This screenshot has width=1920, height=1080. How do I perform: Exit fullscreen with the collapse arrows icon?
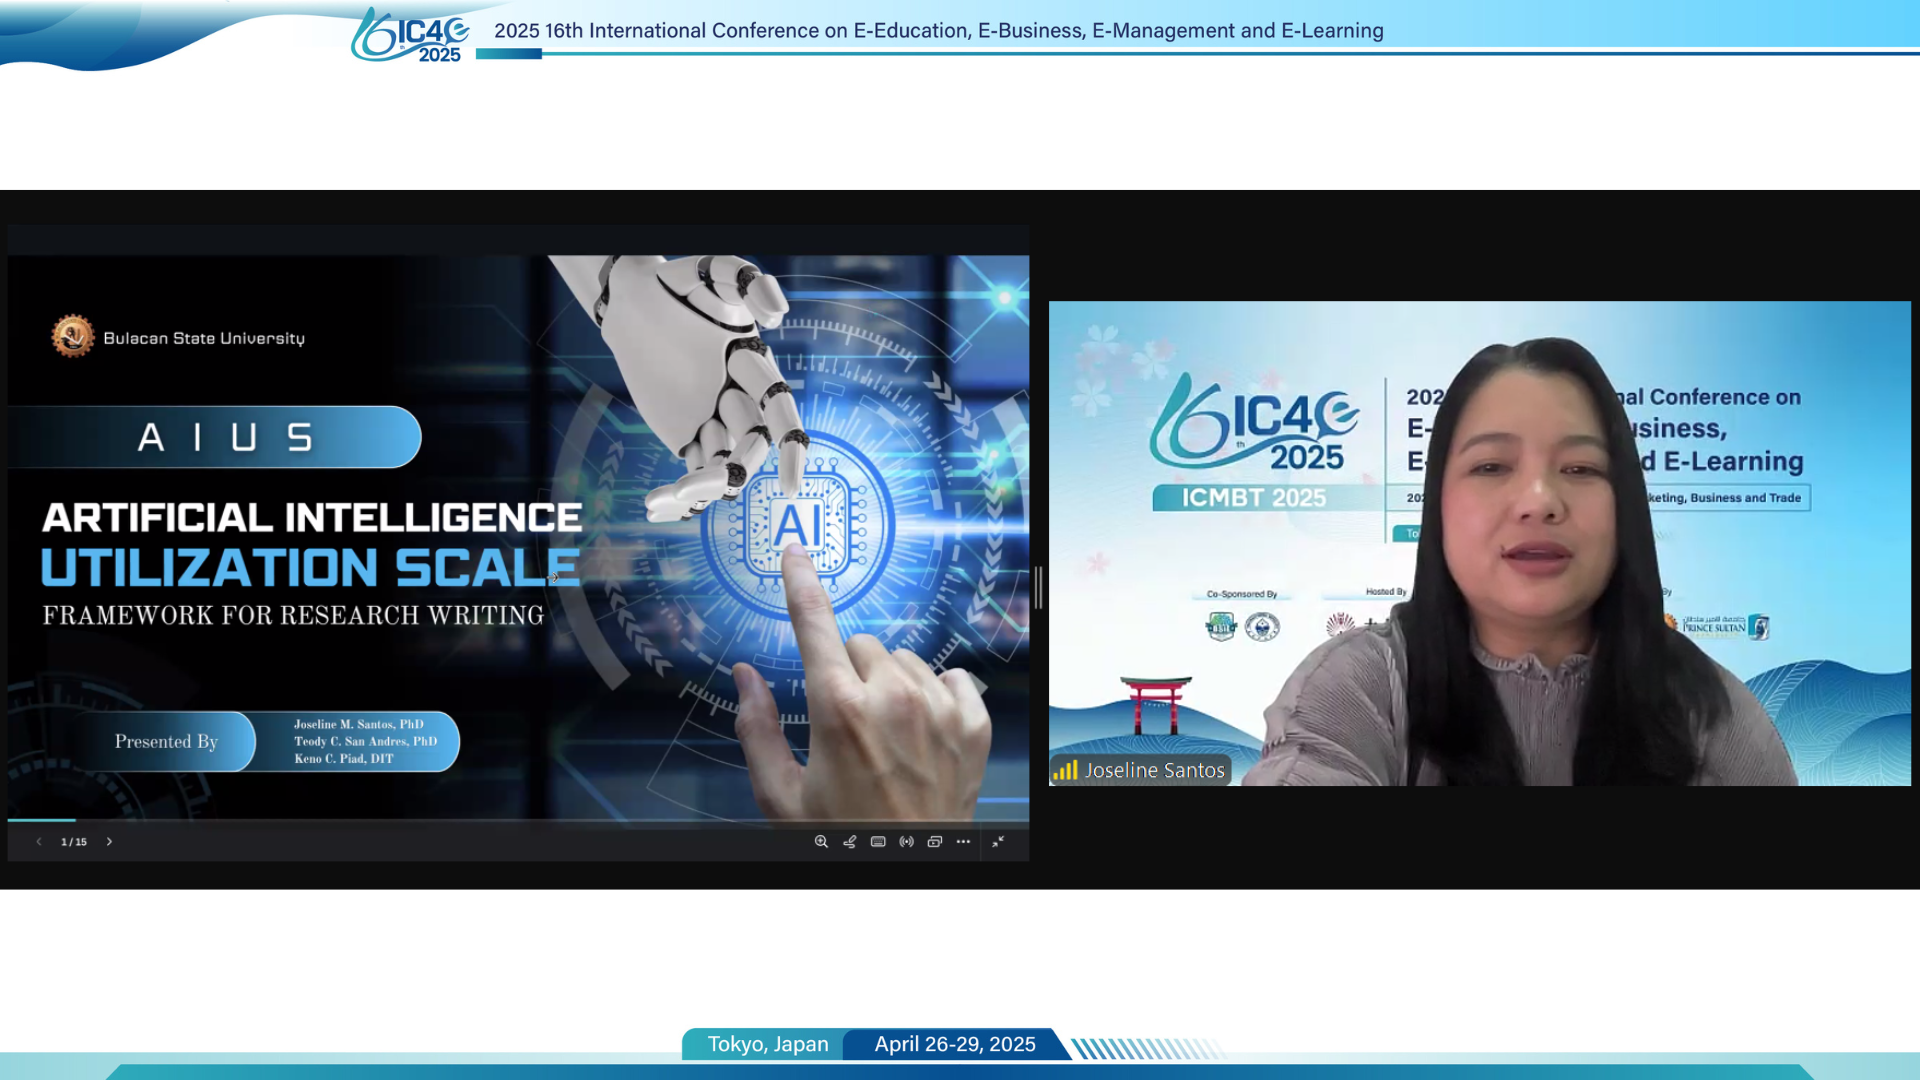(x=998, y=842)
